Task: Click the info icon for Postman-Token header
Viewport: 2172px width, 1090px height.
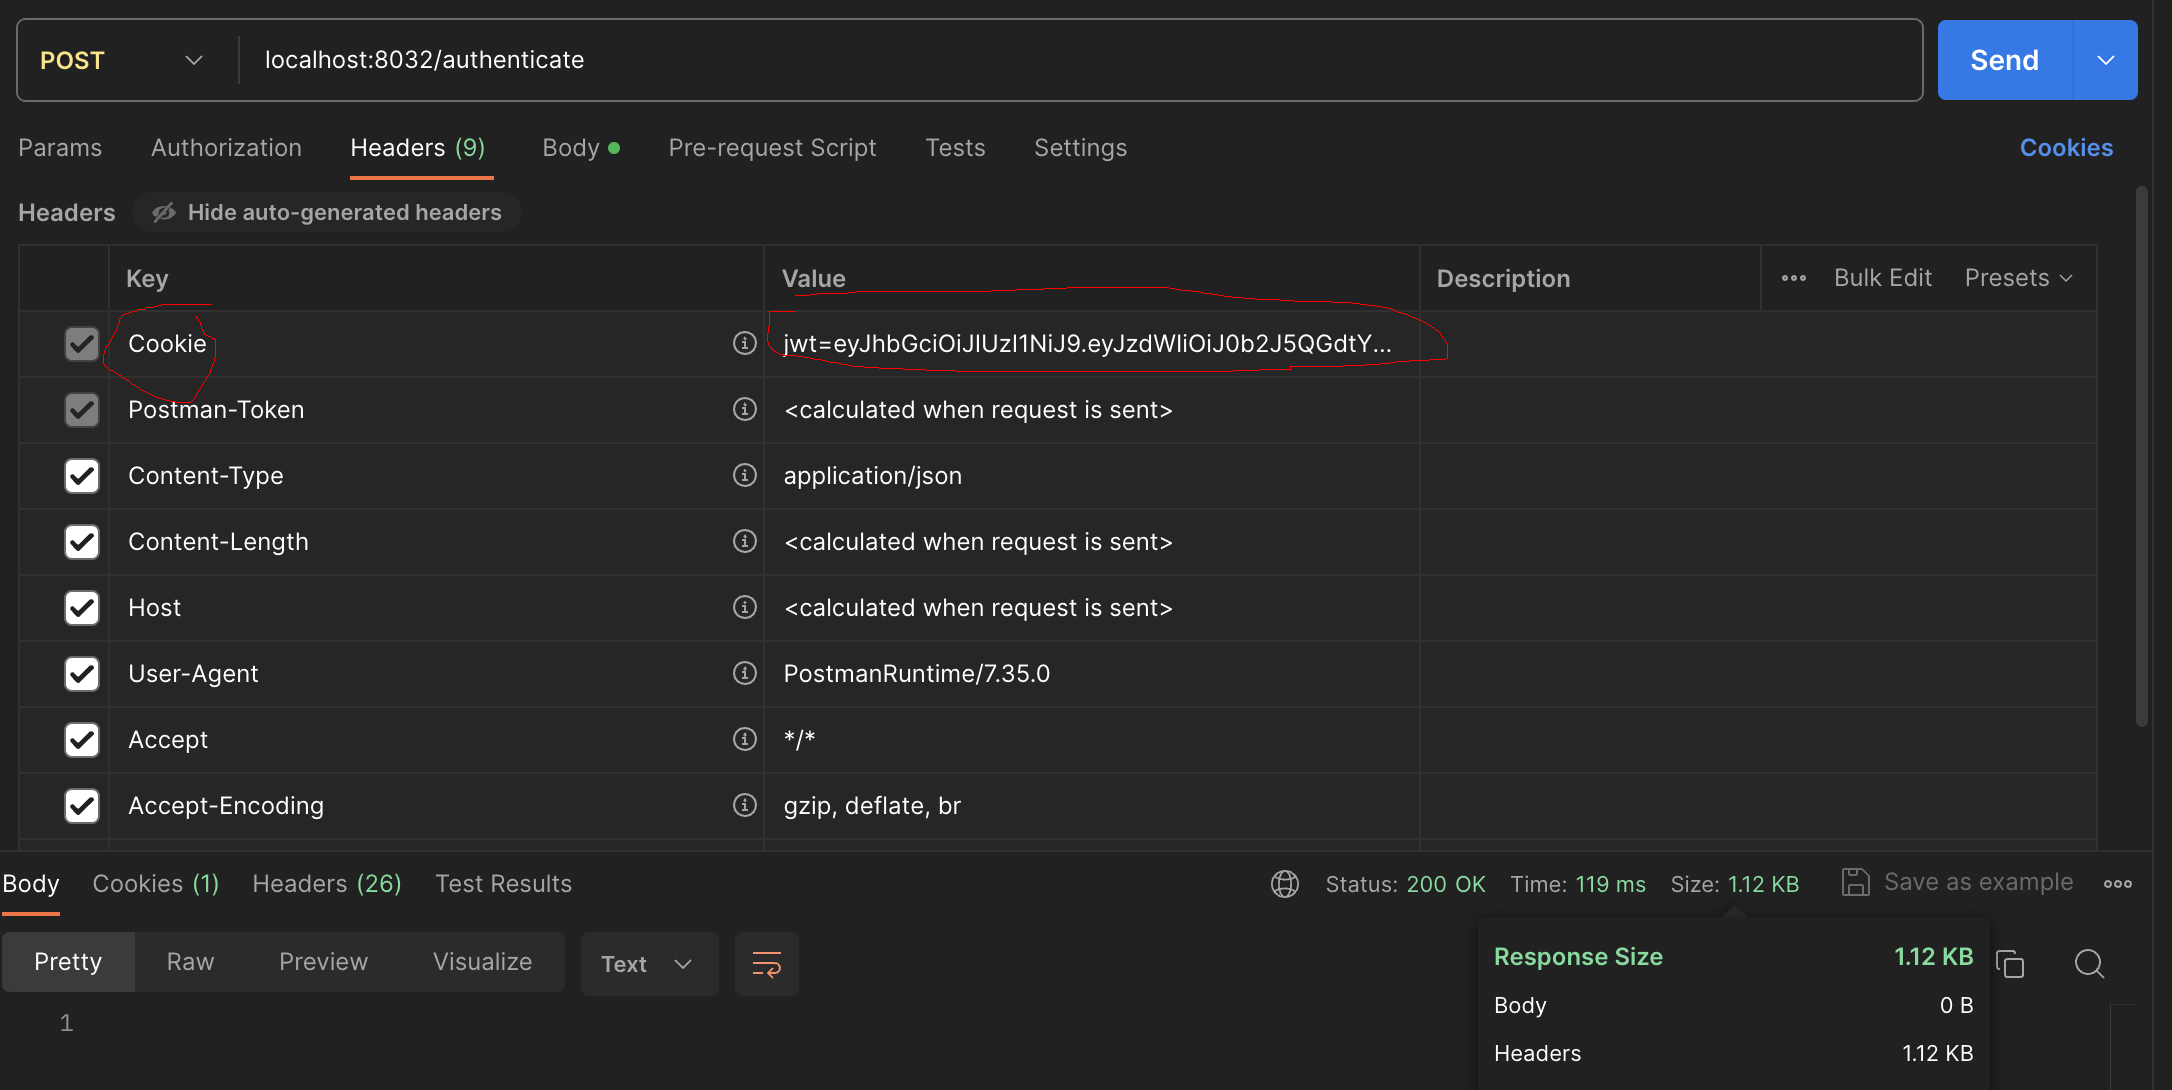Action: [744, 409]
